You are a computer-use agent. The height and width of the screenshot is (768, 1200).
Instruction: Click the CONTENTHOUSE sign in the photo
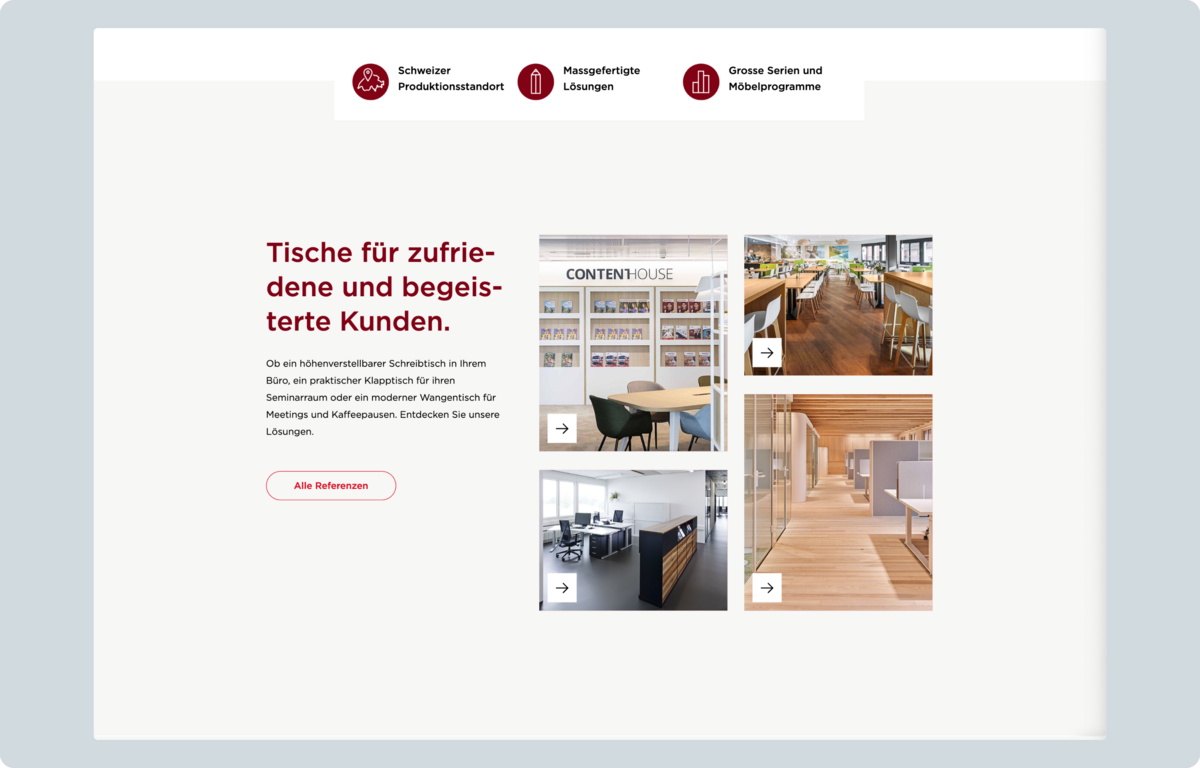tap(619, 274)
